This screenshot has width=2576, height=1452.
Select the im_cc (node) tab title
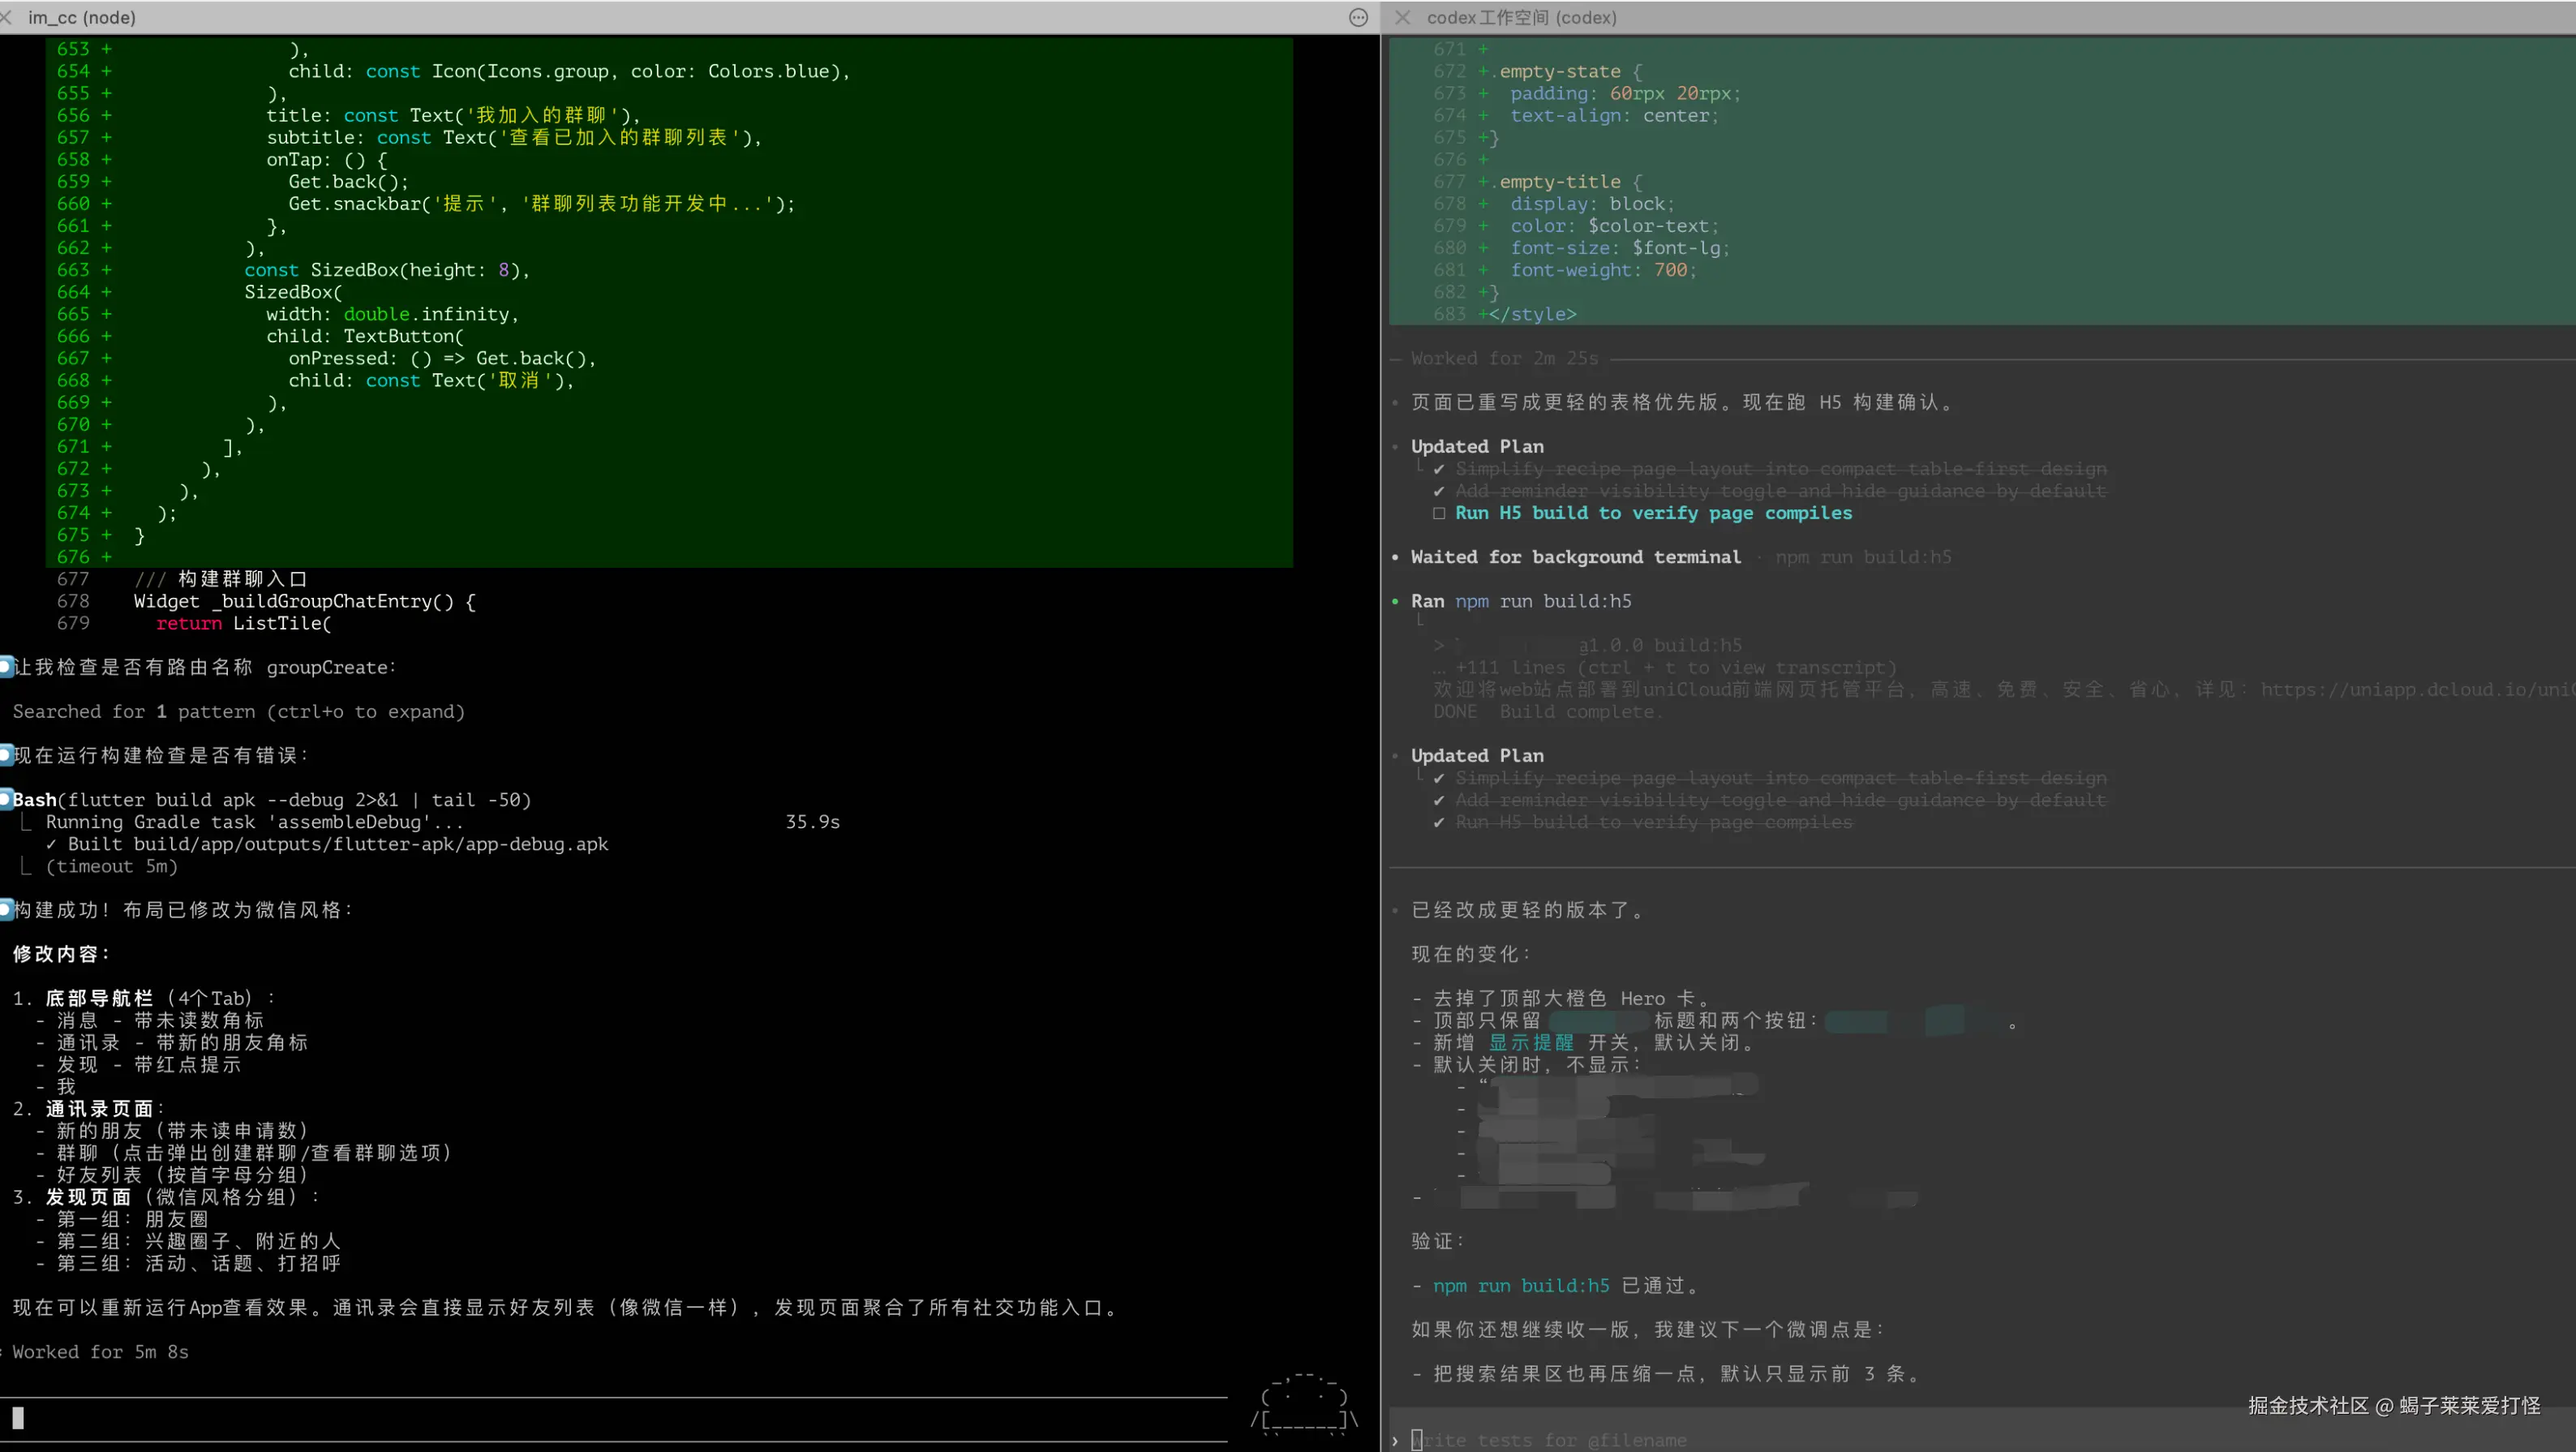click(82, 17)
